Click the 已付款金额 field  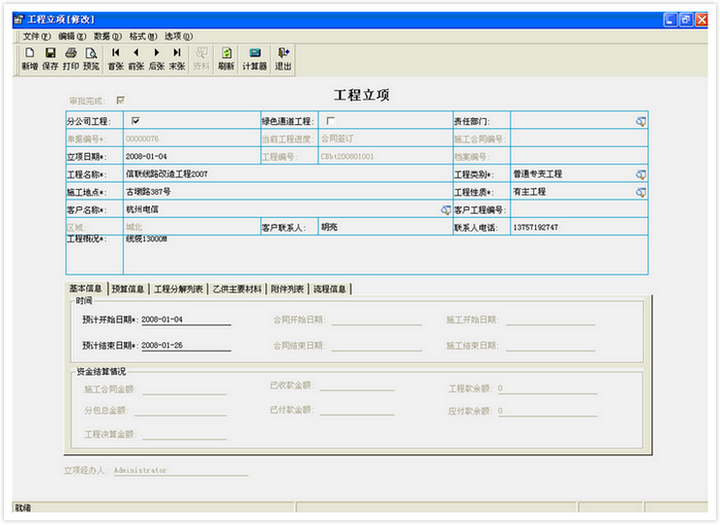pos(357,410)
